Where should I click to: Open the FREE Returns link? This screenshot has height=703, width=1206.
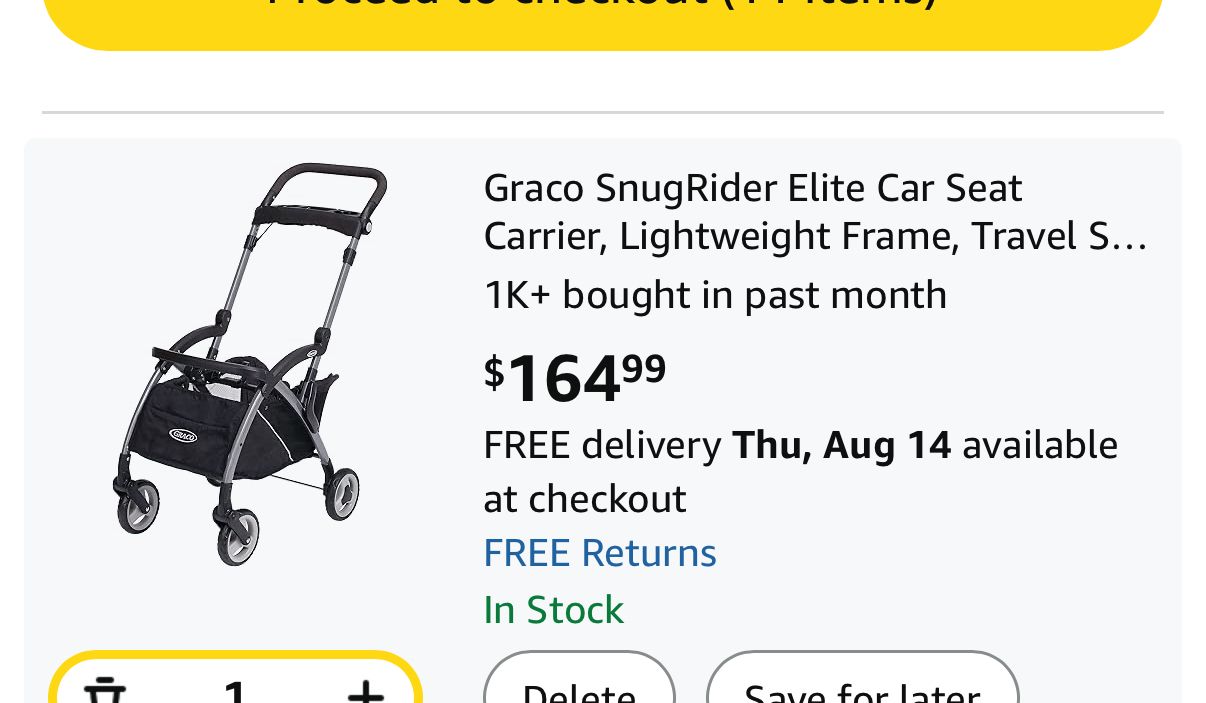pyautogui.click(x=599, y=553)
